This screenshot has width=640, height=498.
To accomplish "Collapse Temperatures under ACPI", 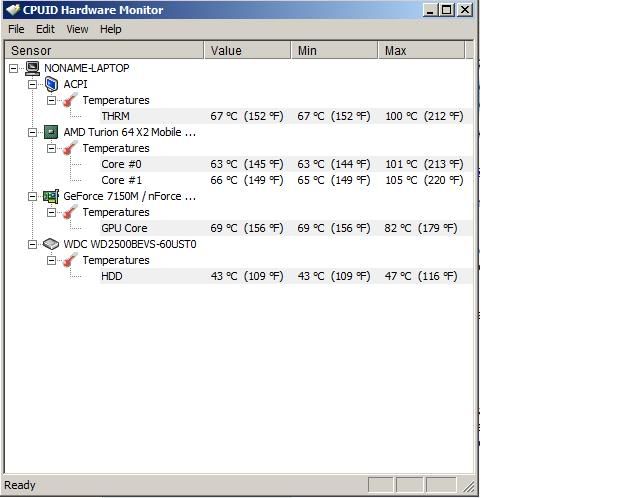I will 51,100.
